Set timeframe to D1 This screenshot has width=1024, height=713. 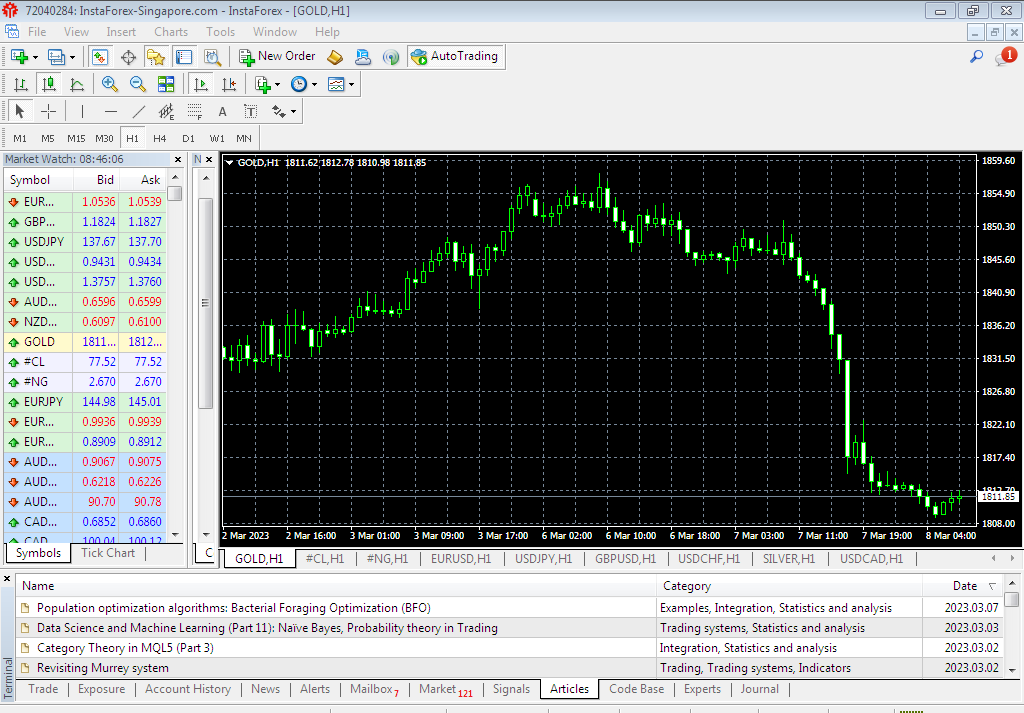tap(188, 138)
